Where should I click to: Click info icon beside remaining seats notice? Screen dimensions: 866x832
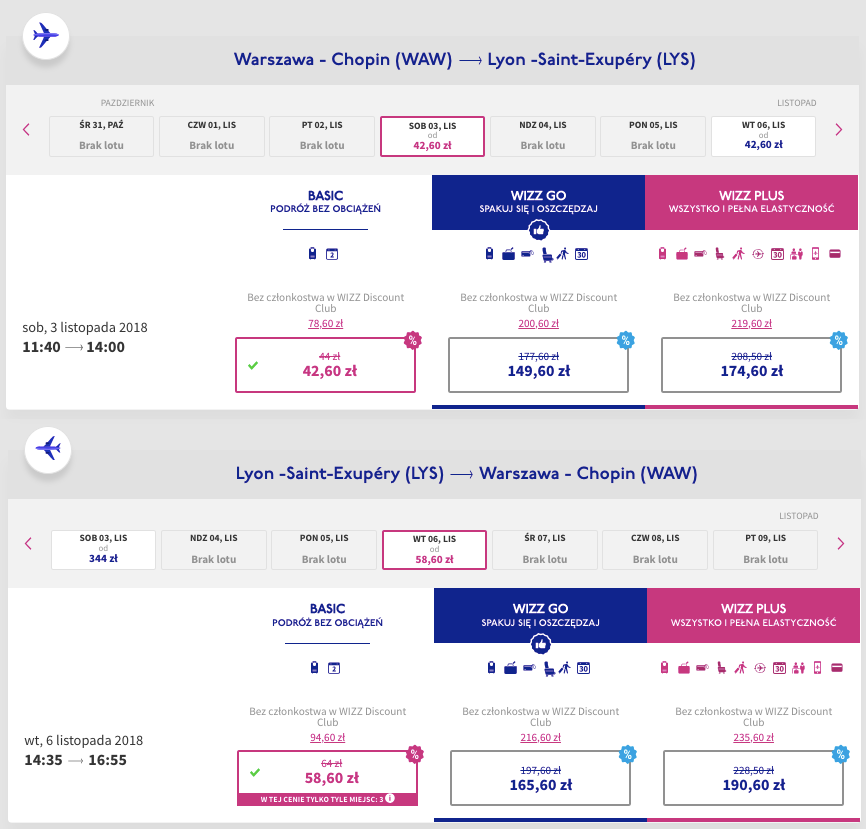[x=389, y=798]
